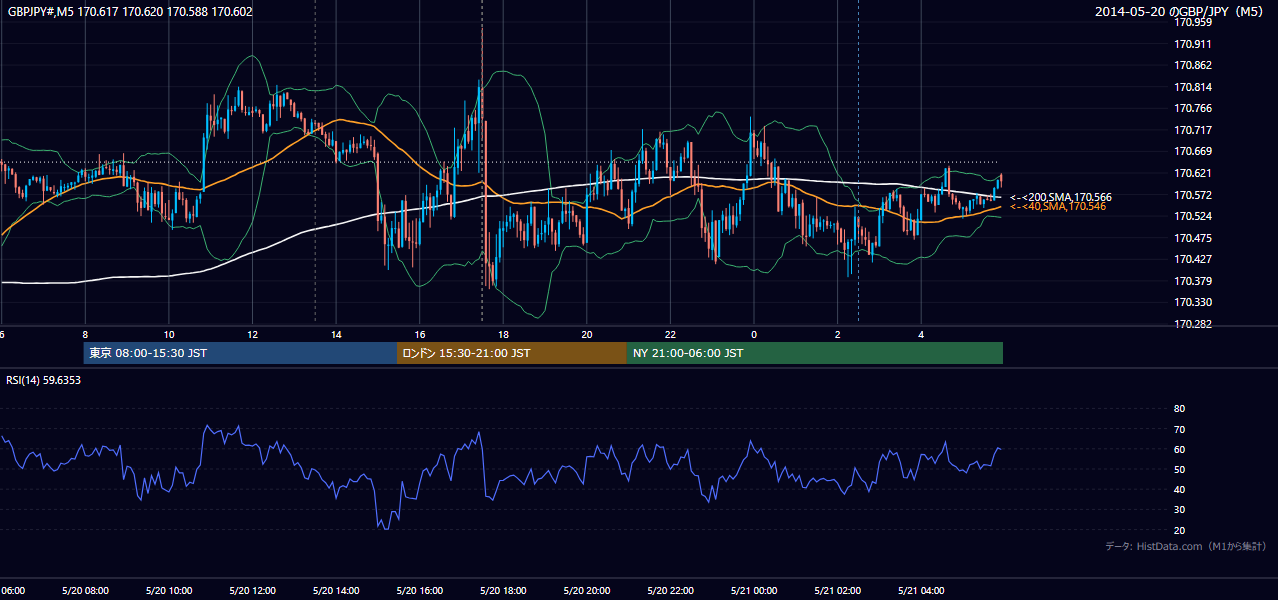Click RSI scale value 40
Viewport: 1278px width, 600px height.
(1179, 489)
